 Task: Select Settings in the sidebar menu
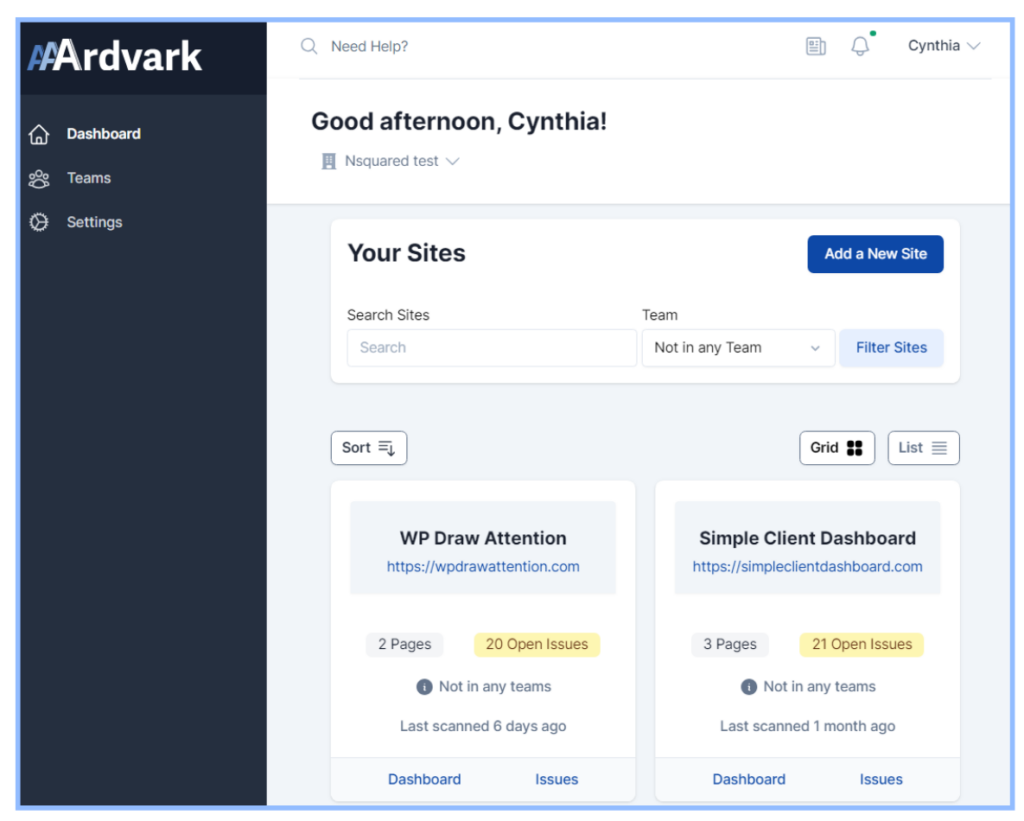pos(94,222)
